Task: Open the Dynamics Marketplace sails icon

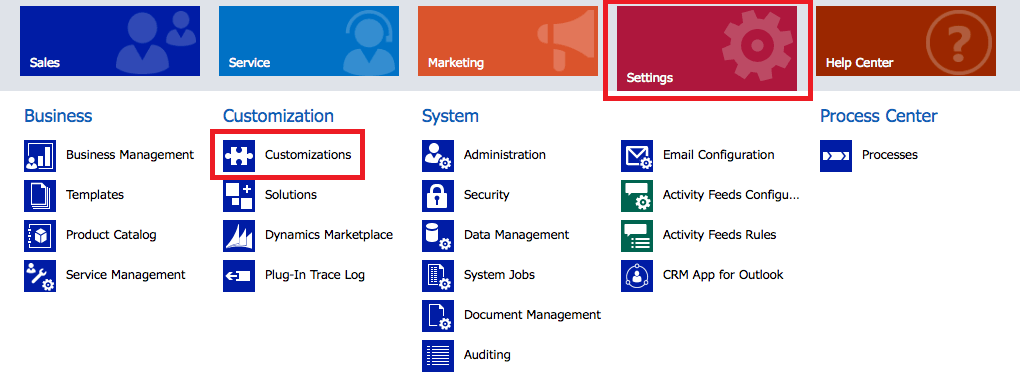Action: (239, 235)
